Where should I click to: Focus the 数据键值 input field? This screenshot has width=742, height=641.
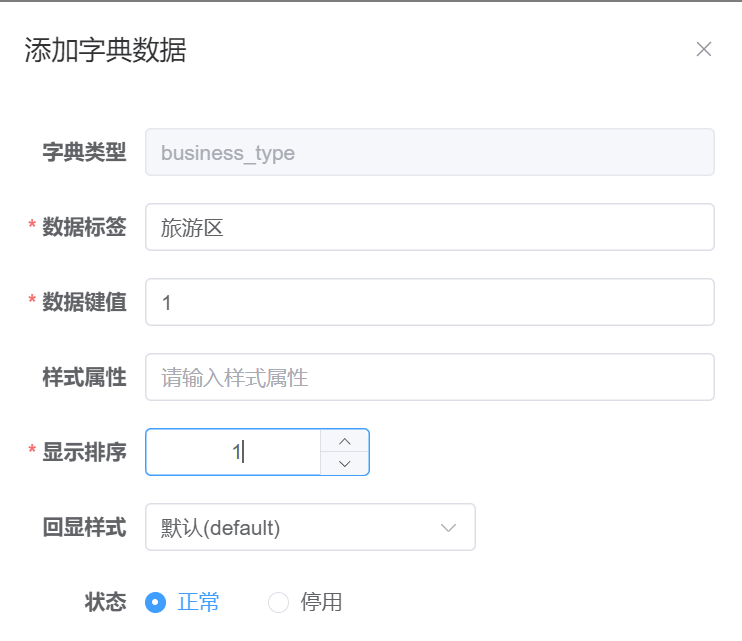click(x=429, y=302)
